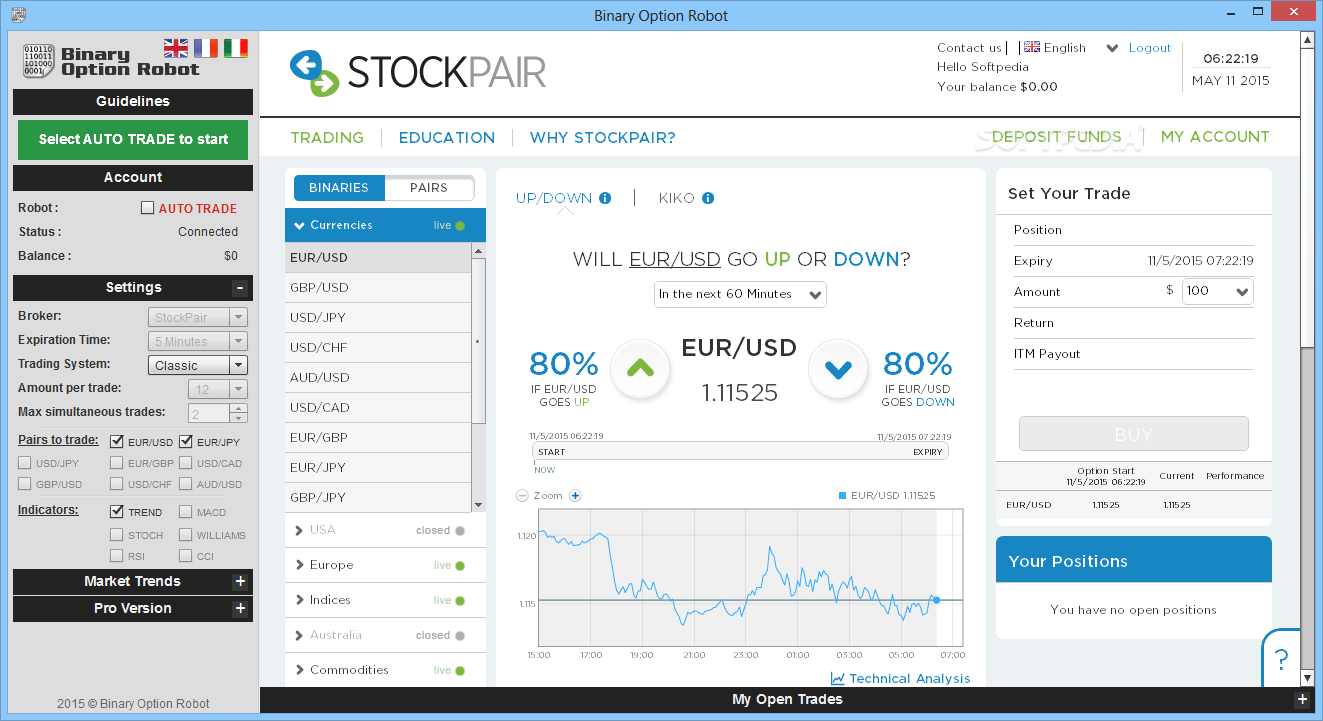This screenshot has width=1323, height=721.
Task: Open the Amount 100 dropdown
Action: pos(1217,291)
